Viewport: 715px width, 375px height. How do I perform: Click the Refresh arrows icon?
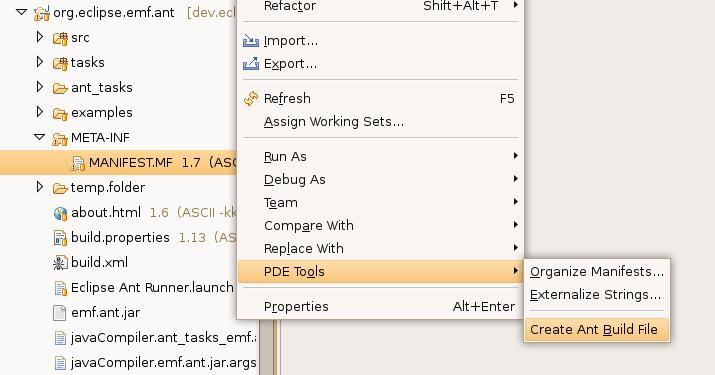pyautogui.click(x=251, y=98)
